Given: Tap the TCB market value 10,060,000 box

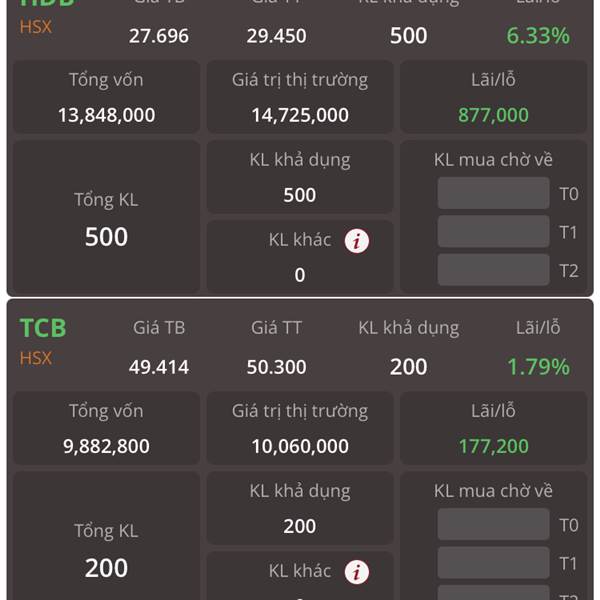Looking at the screenshot, I should (x=300, y=428).
